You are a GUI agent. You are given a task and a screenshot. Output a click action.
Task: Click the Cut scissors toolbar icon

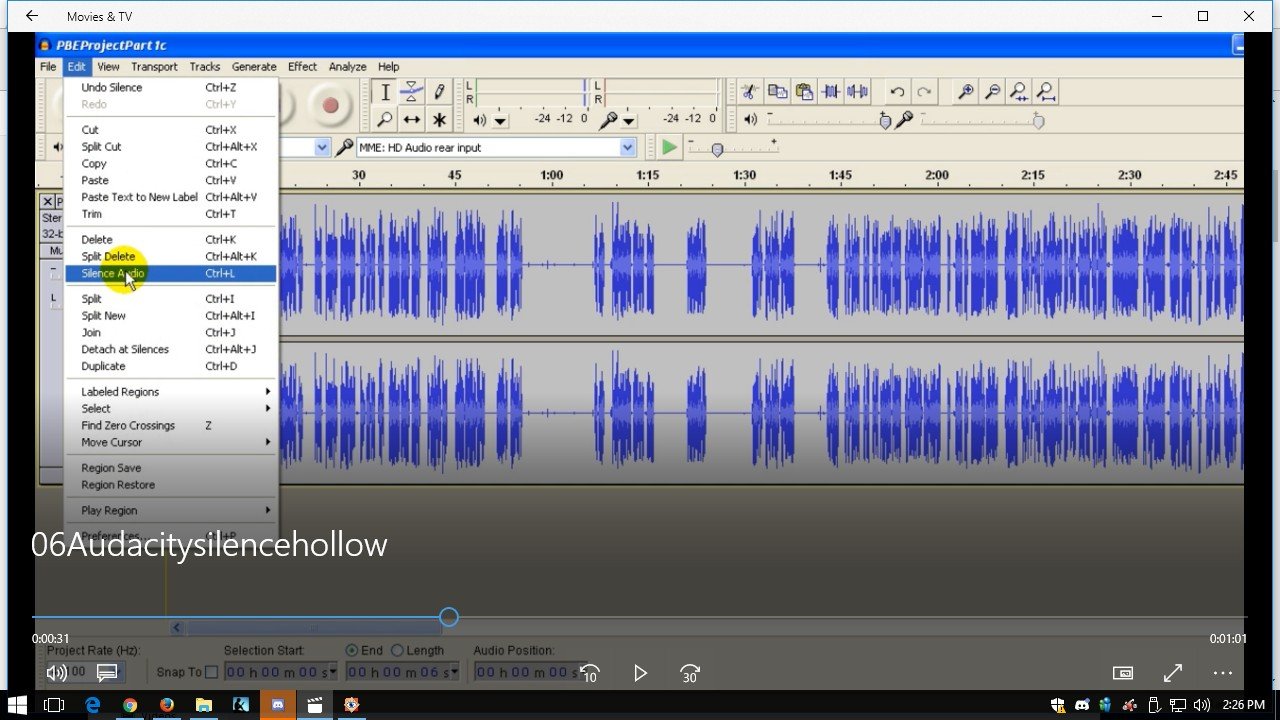[x=748, y=92]
